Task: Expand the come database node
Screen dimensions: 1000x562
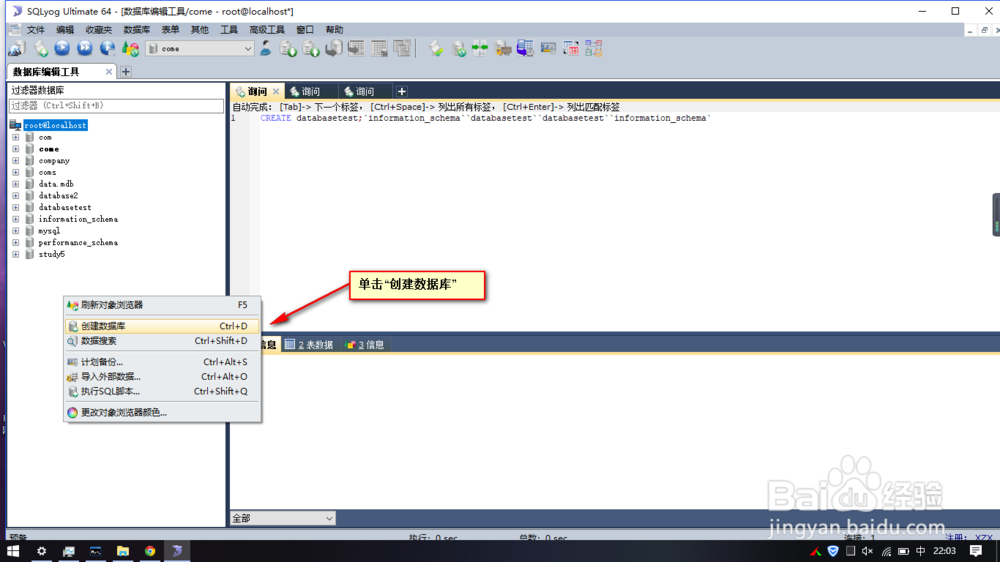Action: coord(16,149)
